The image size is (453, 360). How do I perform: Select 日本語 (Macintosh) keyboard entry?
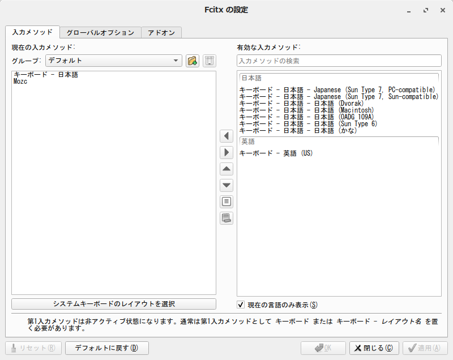coord(339,110)
